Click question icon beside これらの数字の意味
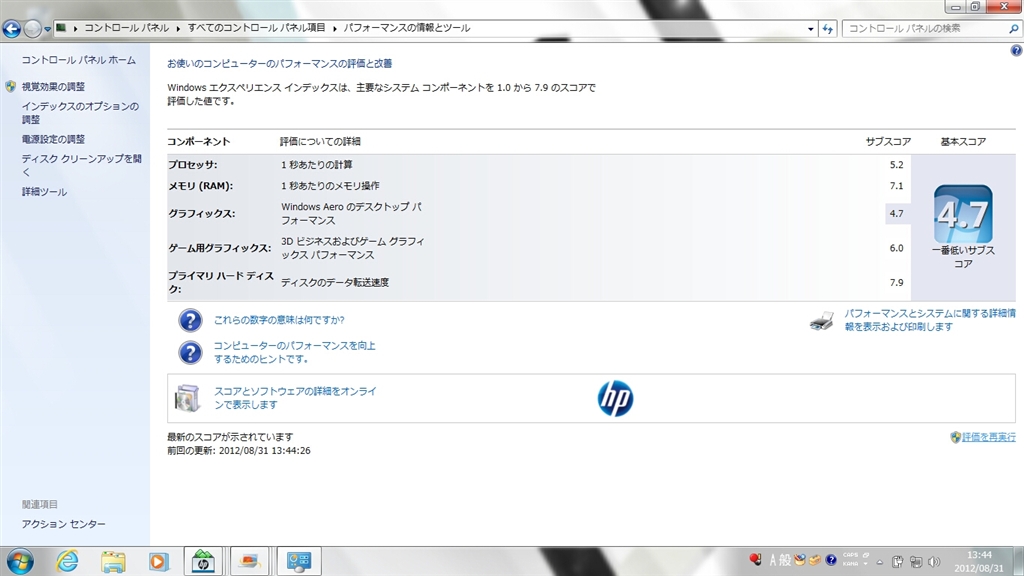 (x=190, y=321)
